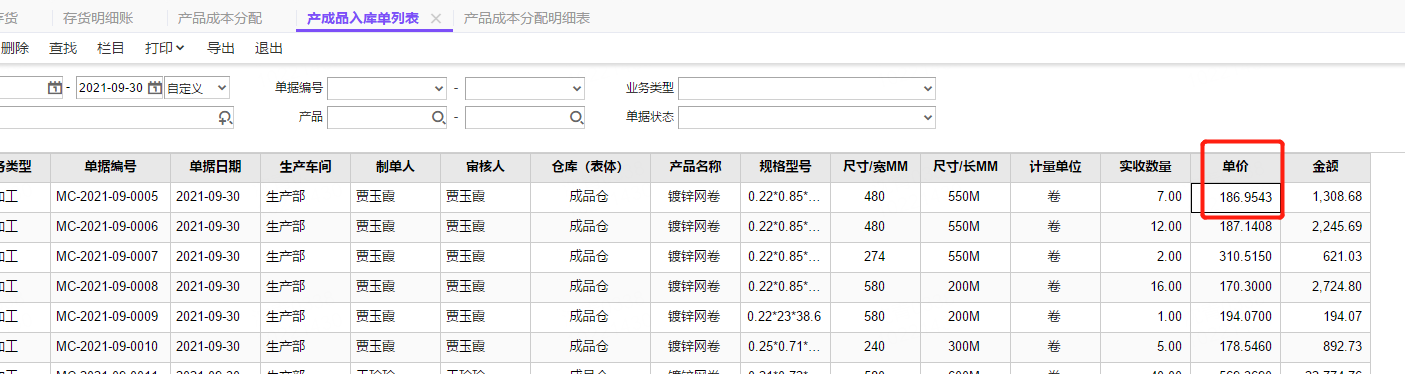The image size is (1405, 374).
Task: Open 栏目 column settings
Action: (x=111, y=48)
